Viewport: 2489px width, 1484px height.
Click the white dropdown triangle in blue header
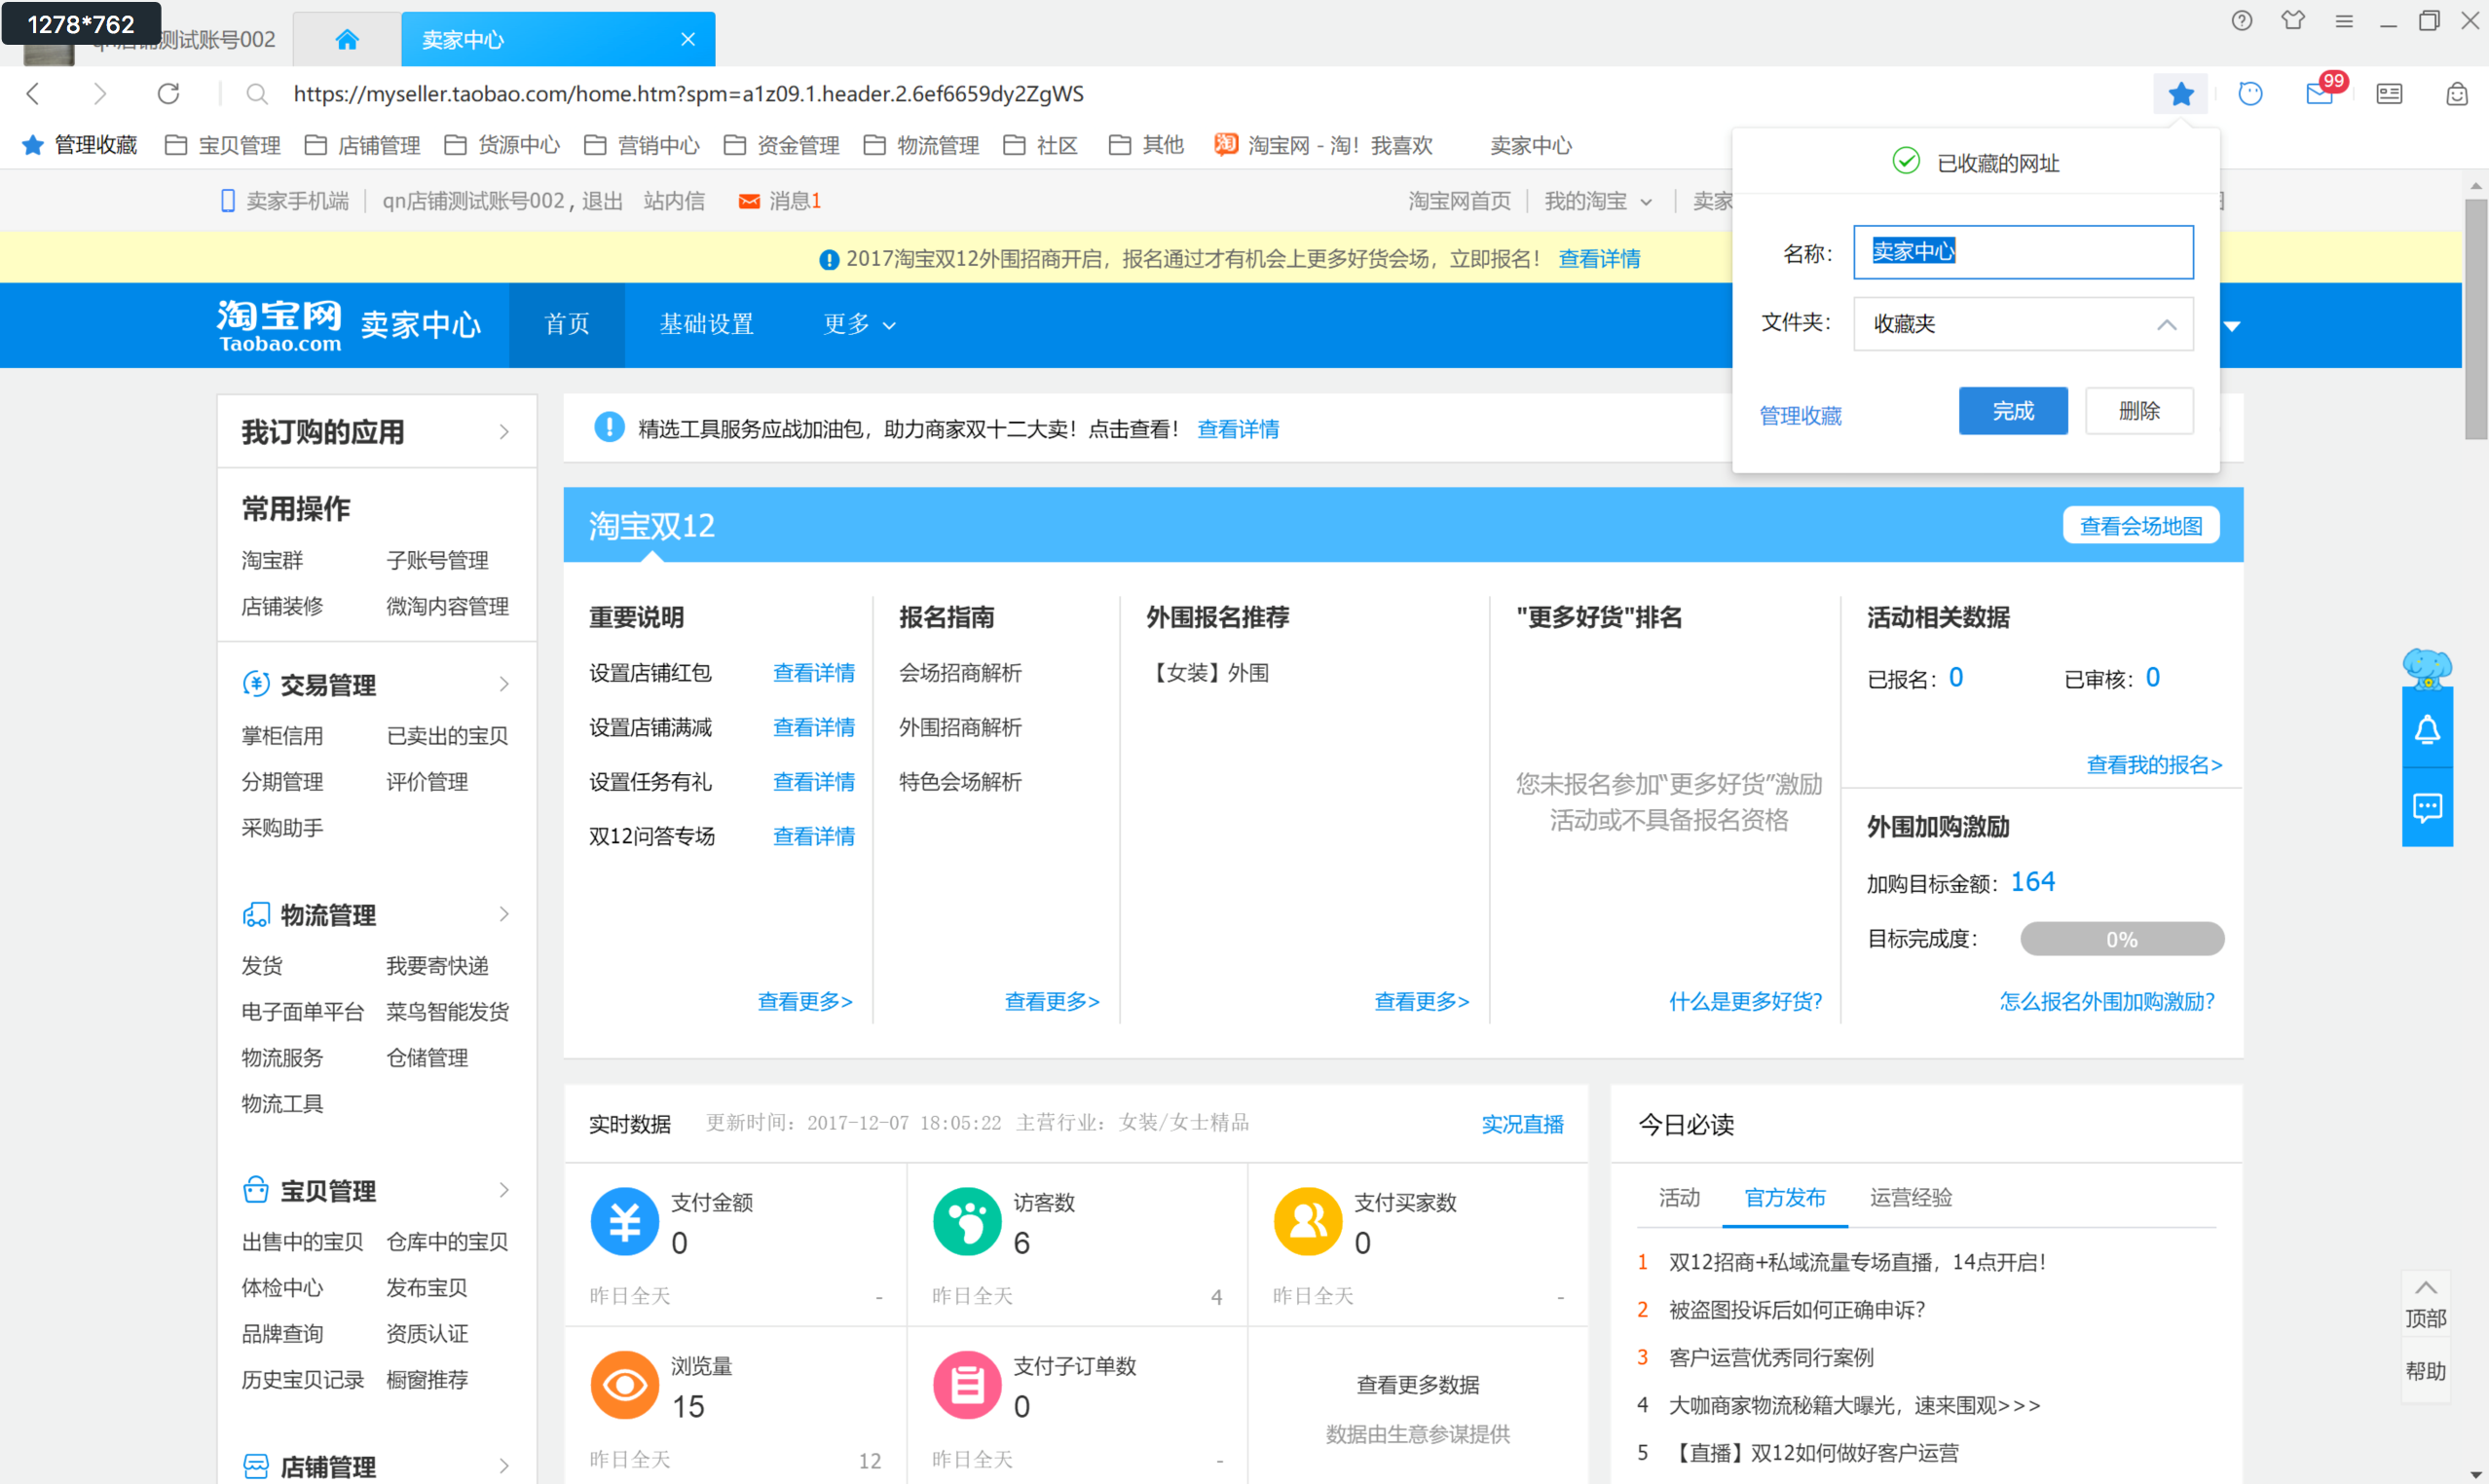[x=2232, y=326]
